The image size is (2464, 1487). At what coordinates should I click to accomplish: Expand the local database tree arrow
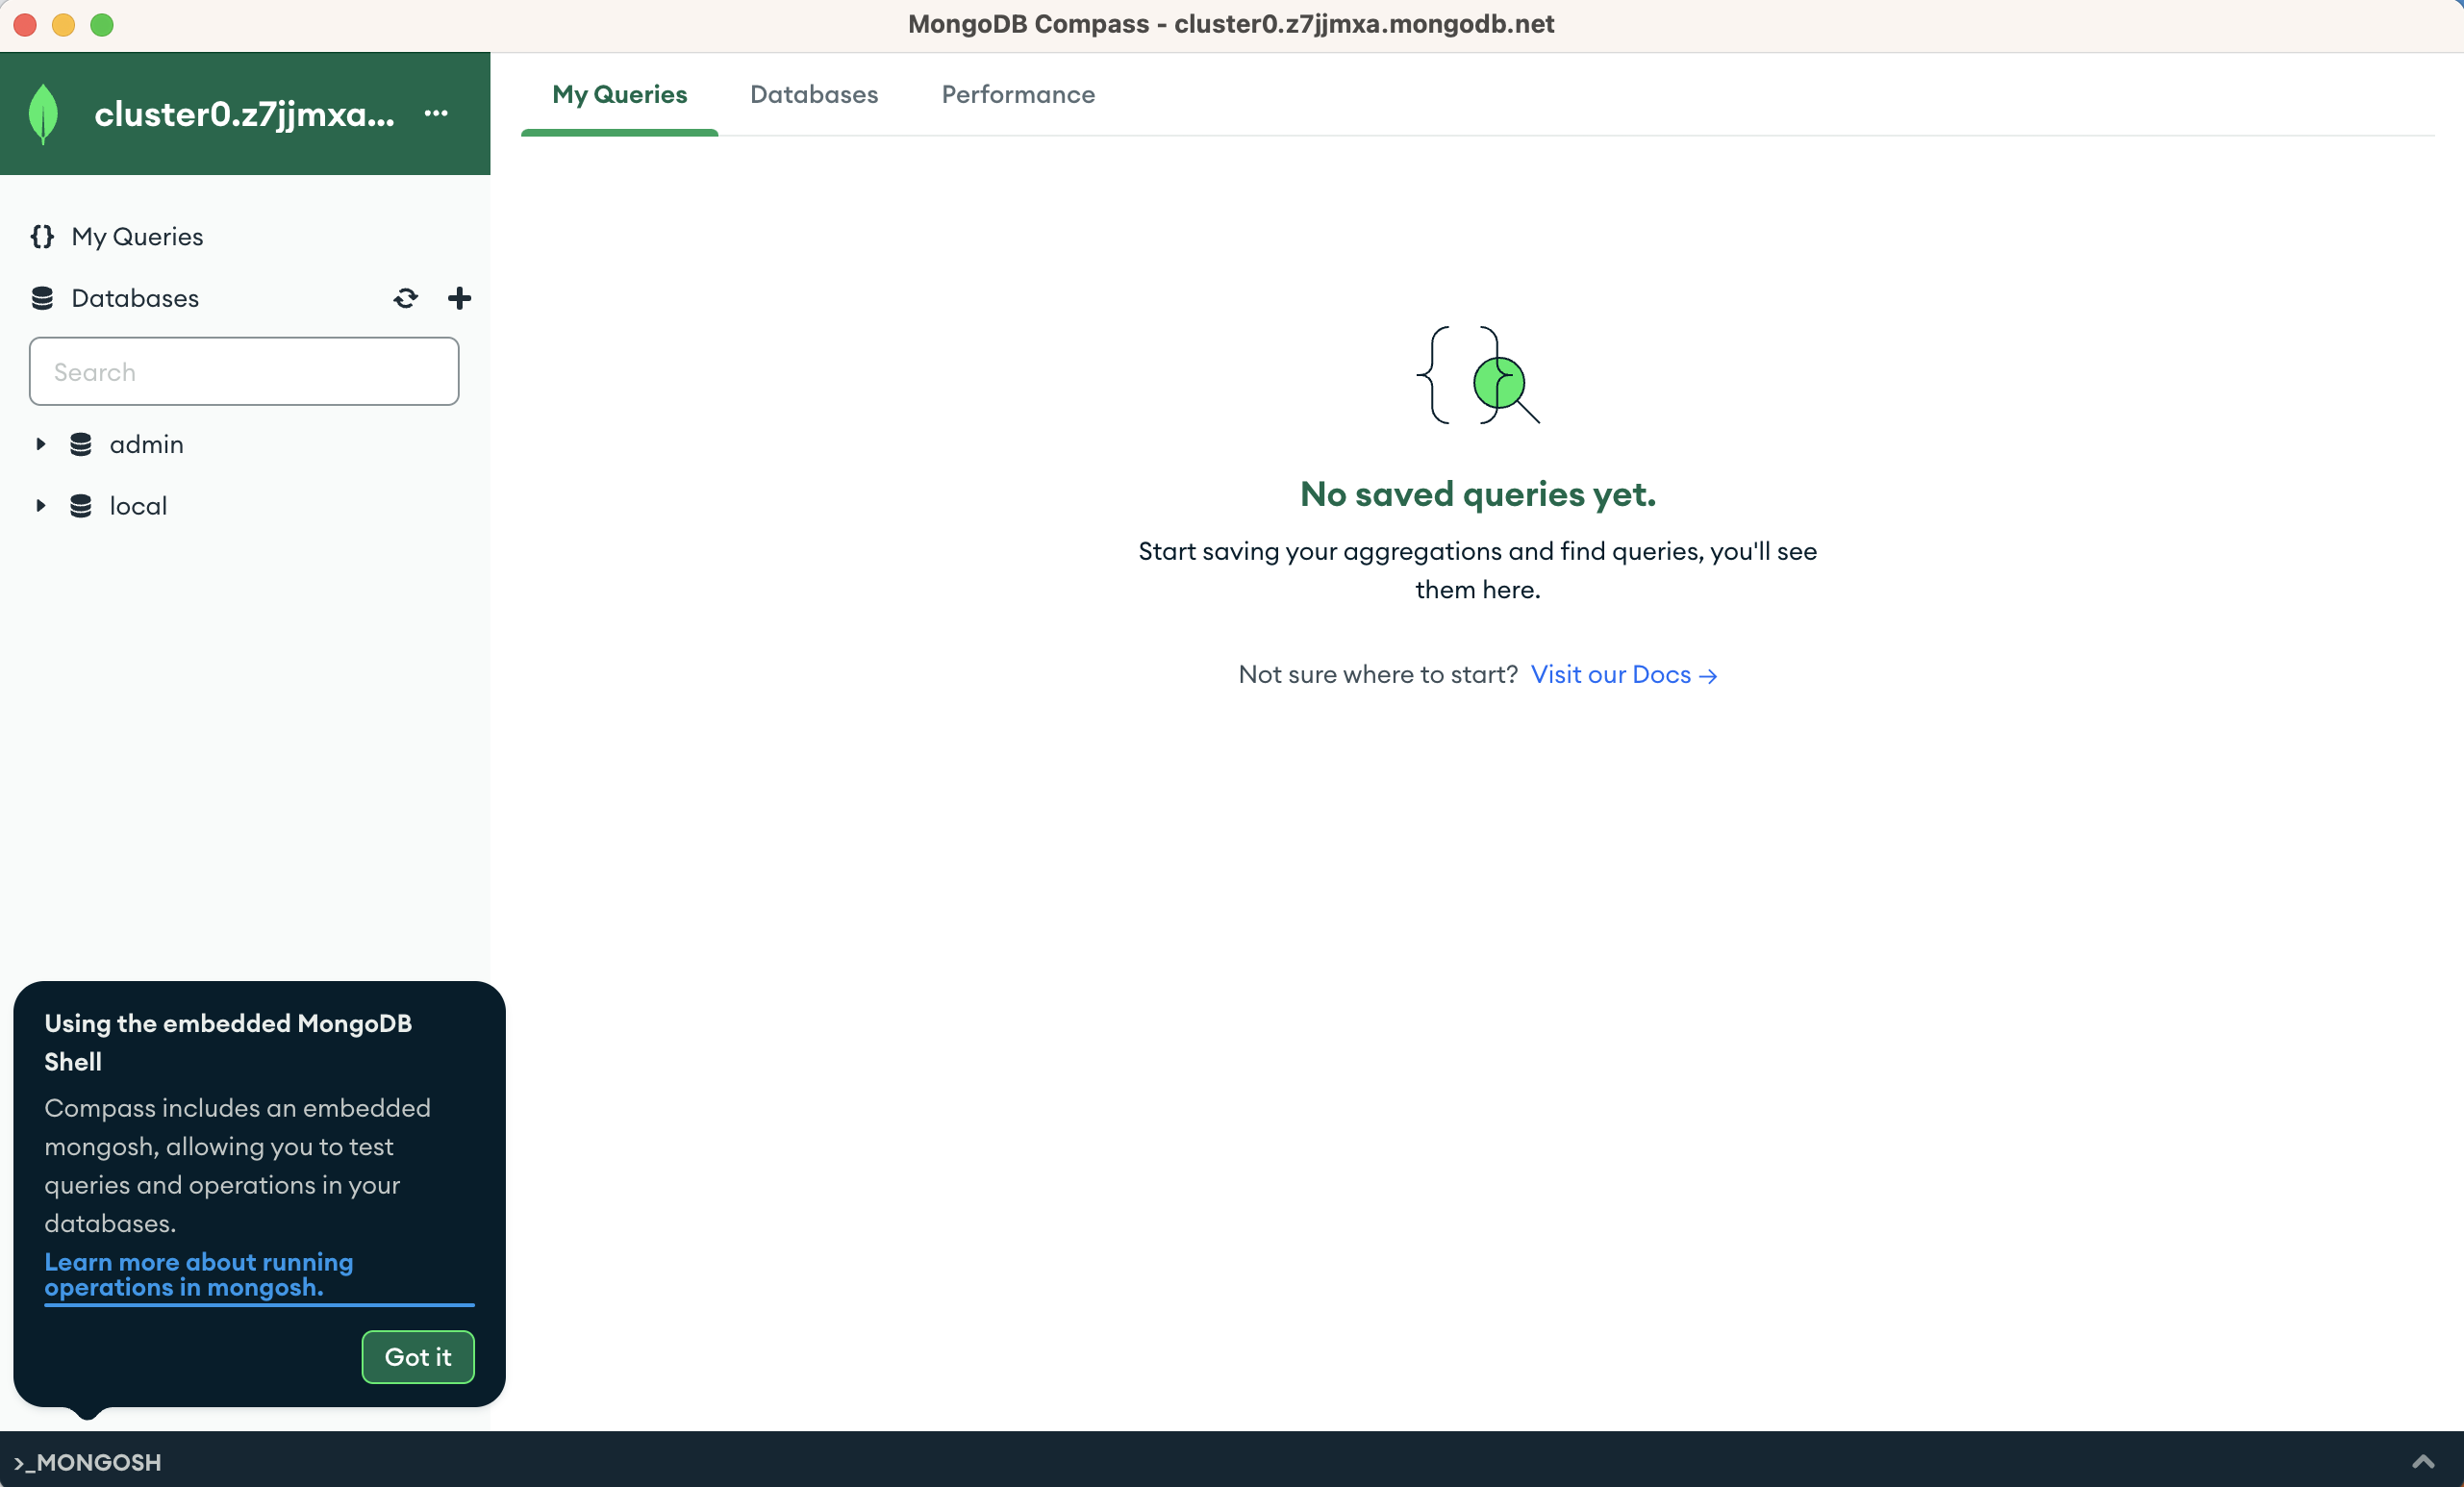(41, 506)
